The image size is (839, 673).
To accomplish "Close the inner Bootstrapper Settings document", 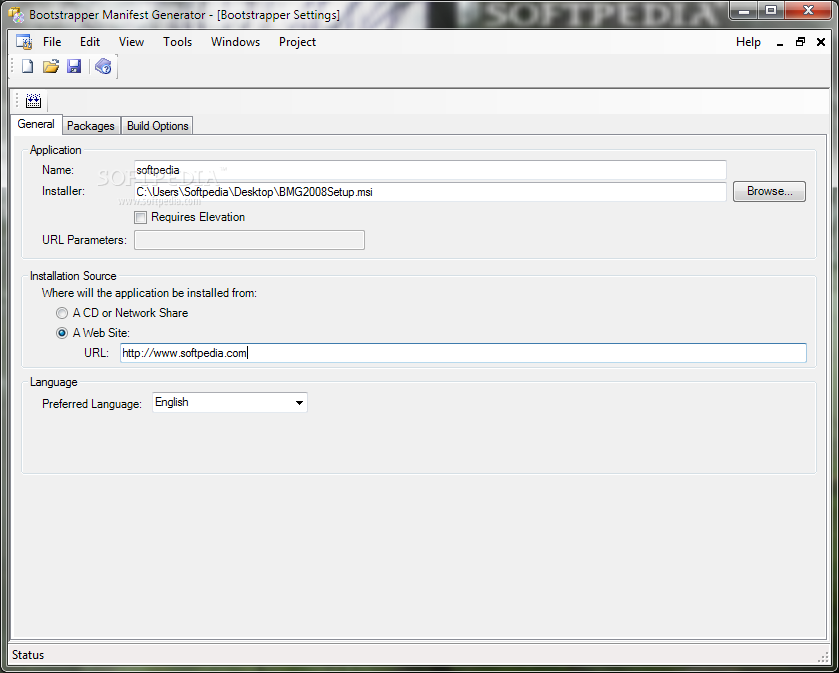I will (821, 42).
